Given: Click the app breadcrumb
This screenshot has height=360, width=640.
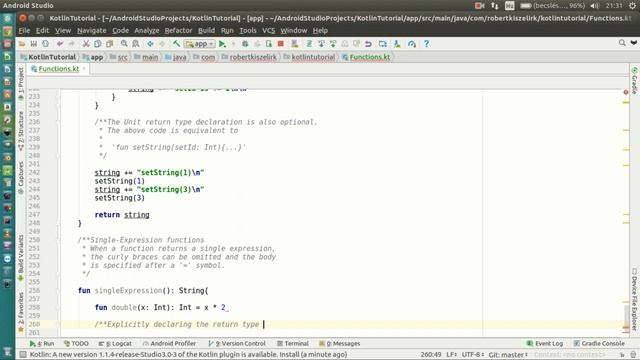Looking at the screenshot, I should coord(93,57).
